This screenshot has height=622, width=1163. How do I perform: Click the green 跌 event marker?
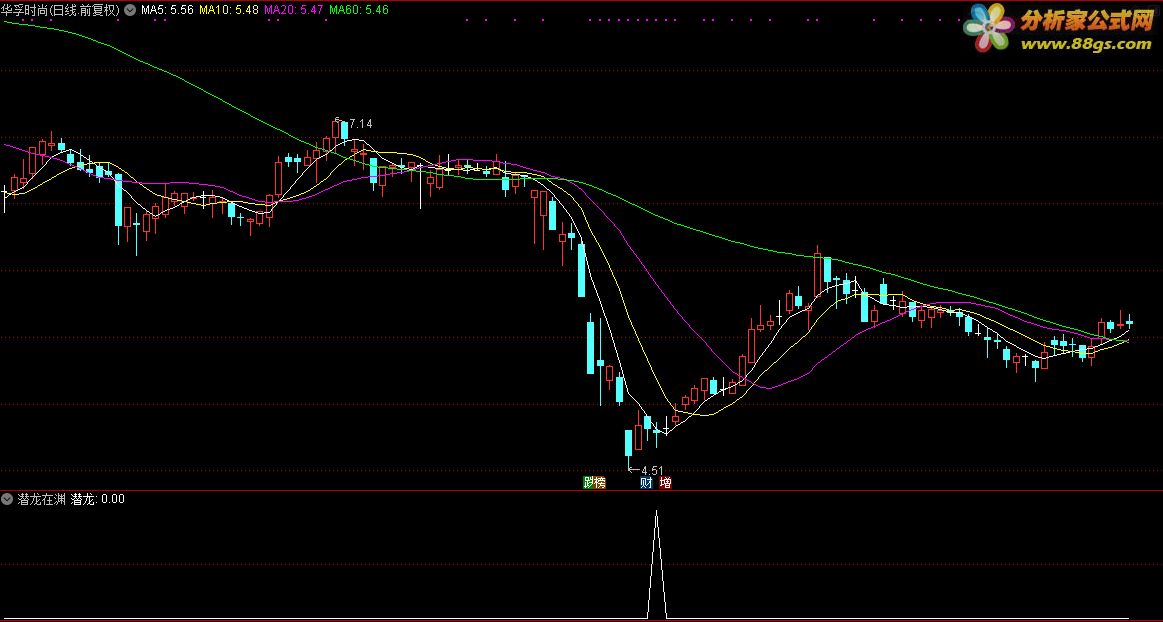click(x=588, y=483)
